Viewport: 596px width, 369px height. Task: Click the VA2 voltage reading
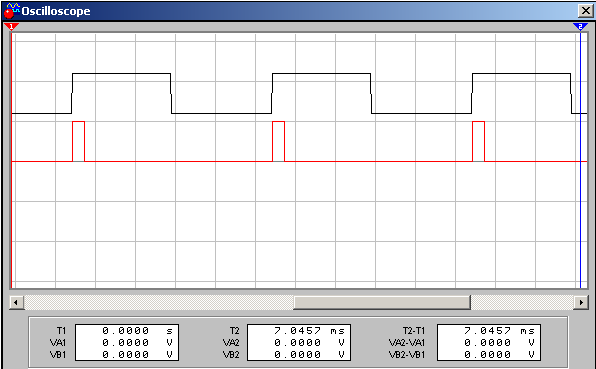309,343
